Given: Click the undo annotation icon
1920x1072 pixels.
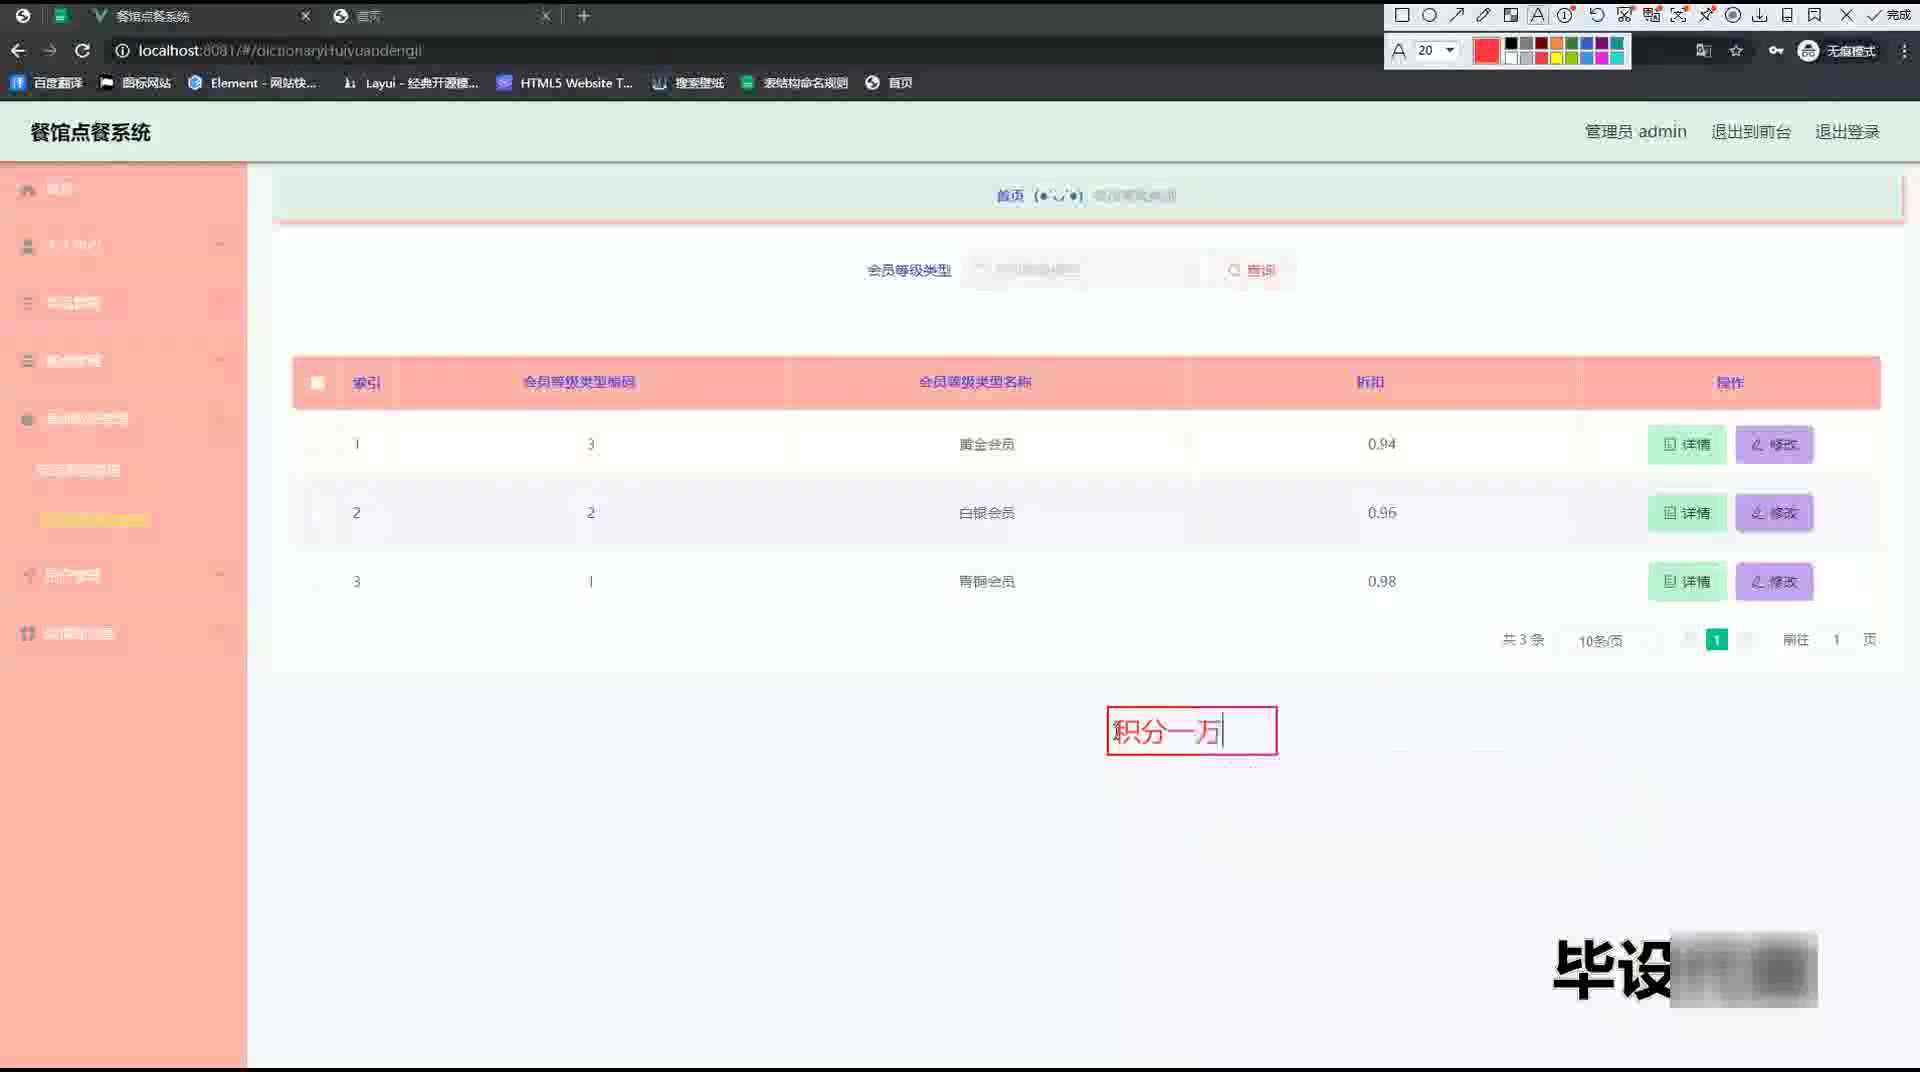Looking at the screenshot, I should click(x=1597, y=15).
